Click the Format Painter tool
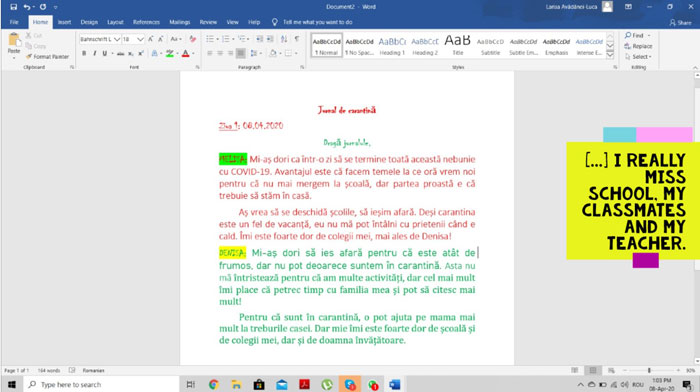Screen dimensions: 700x392 click(x=47, y=57)
